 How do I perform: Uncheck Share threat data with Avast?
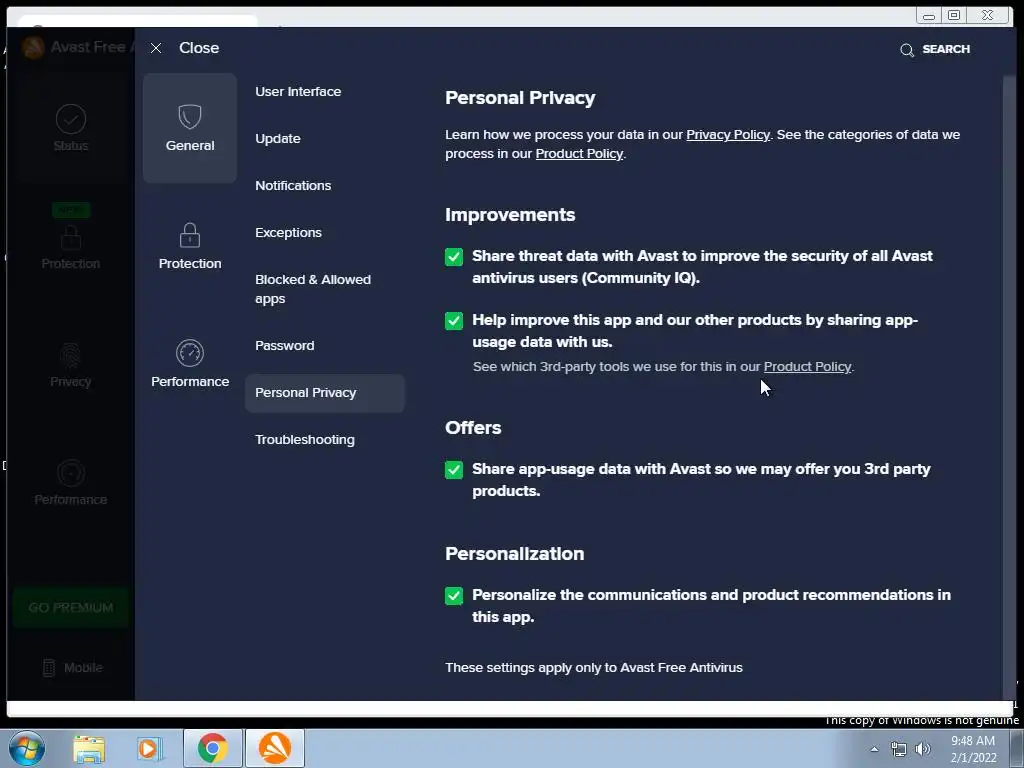(454, 257)
